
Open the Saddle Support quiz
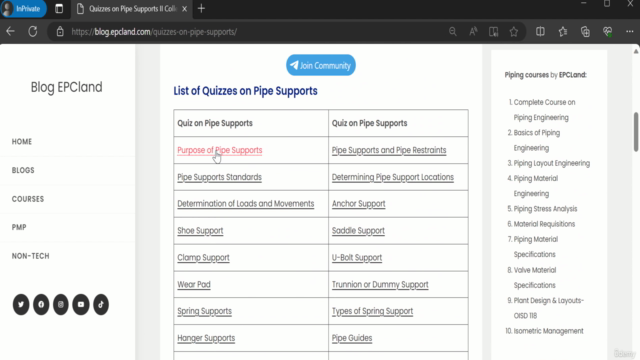pos(358,231)
